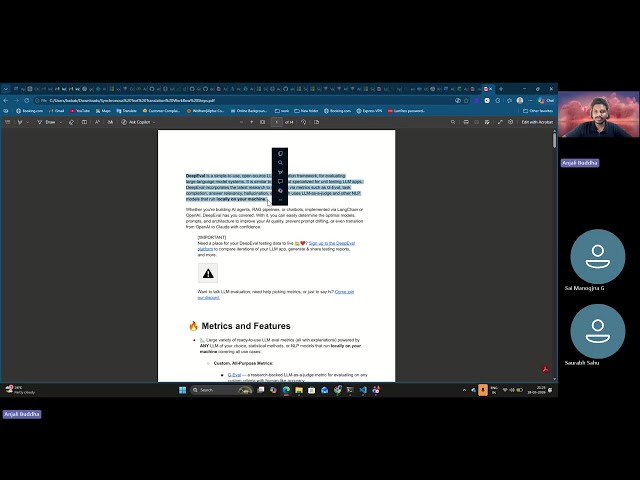Screen dimensions: 640x480
Task: Rotate the PDF page
Action: [303, 122]
